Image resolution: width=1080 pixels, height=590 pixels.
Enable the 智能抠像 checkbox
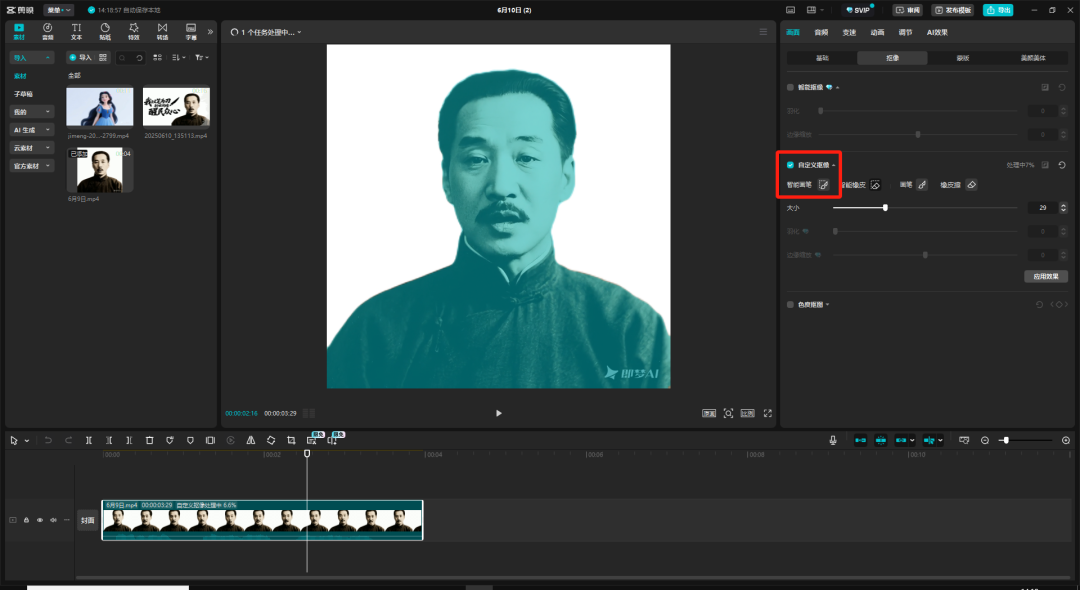pyautogui.click(x=789, y=86)
